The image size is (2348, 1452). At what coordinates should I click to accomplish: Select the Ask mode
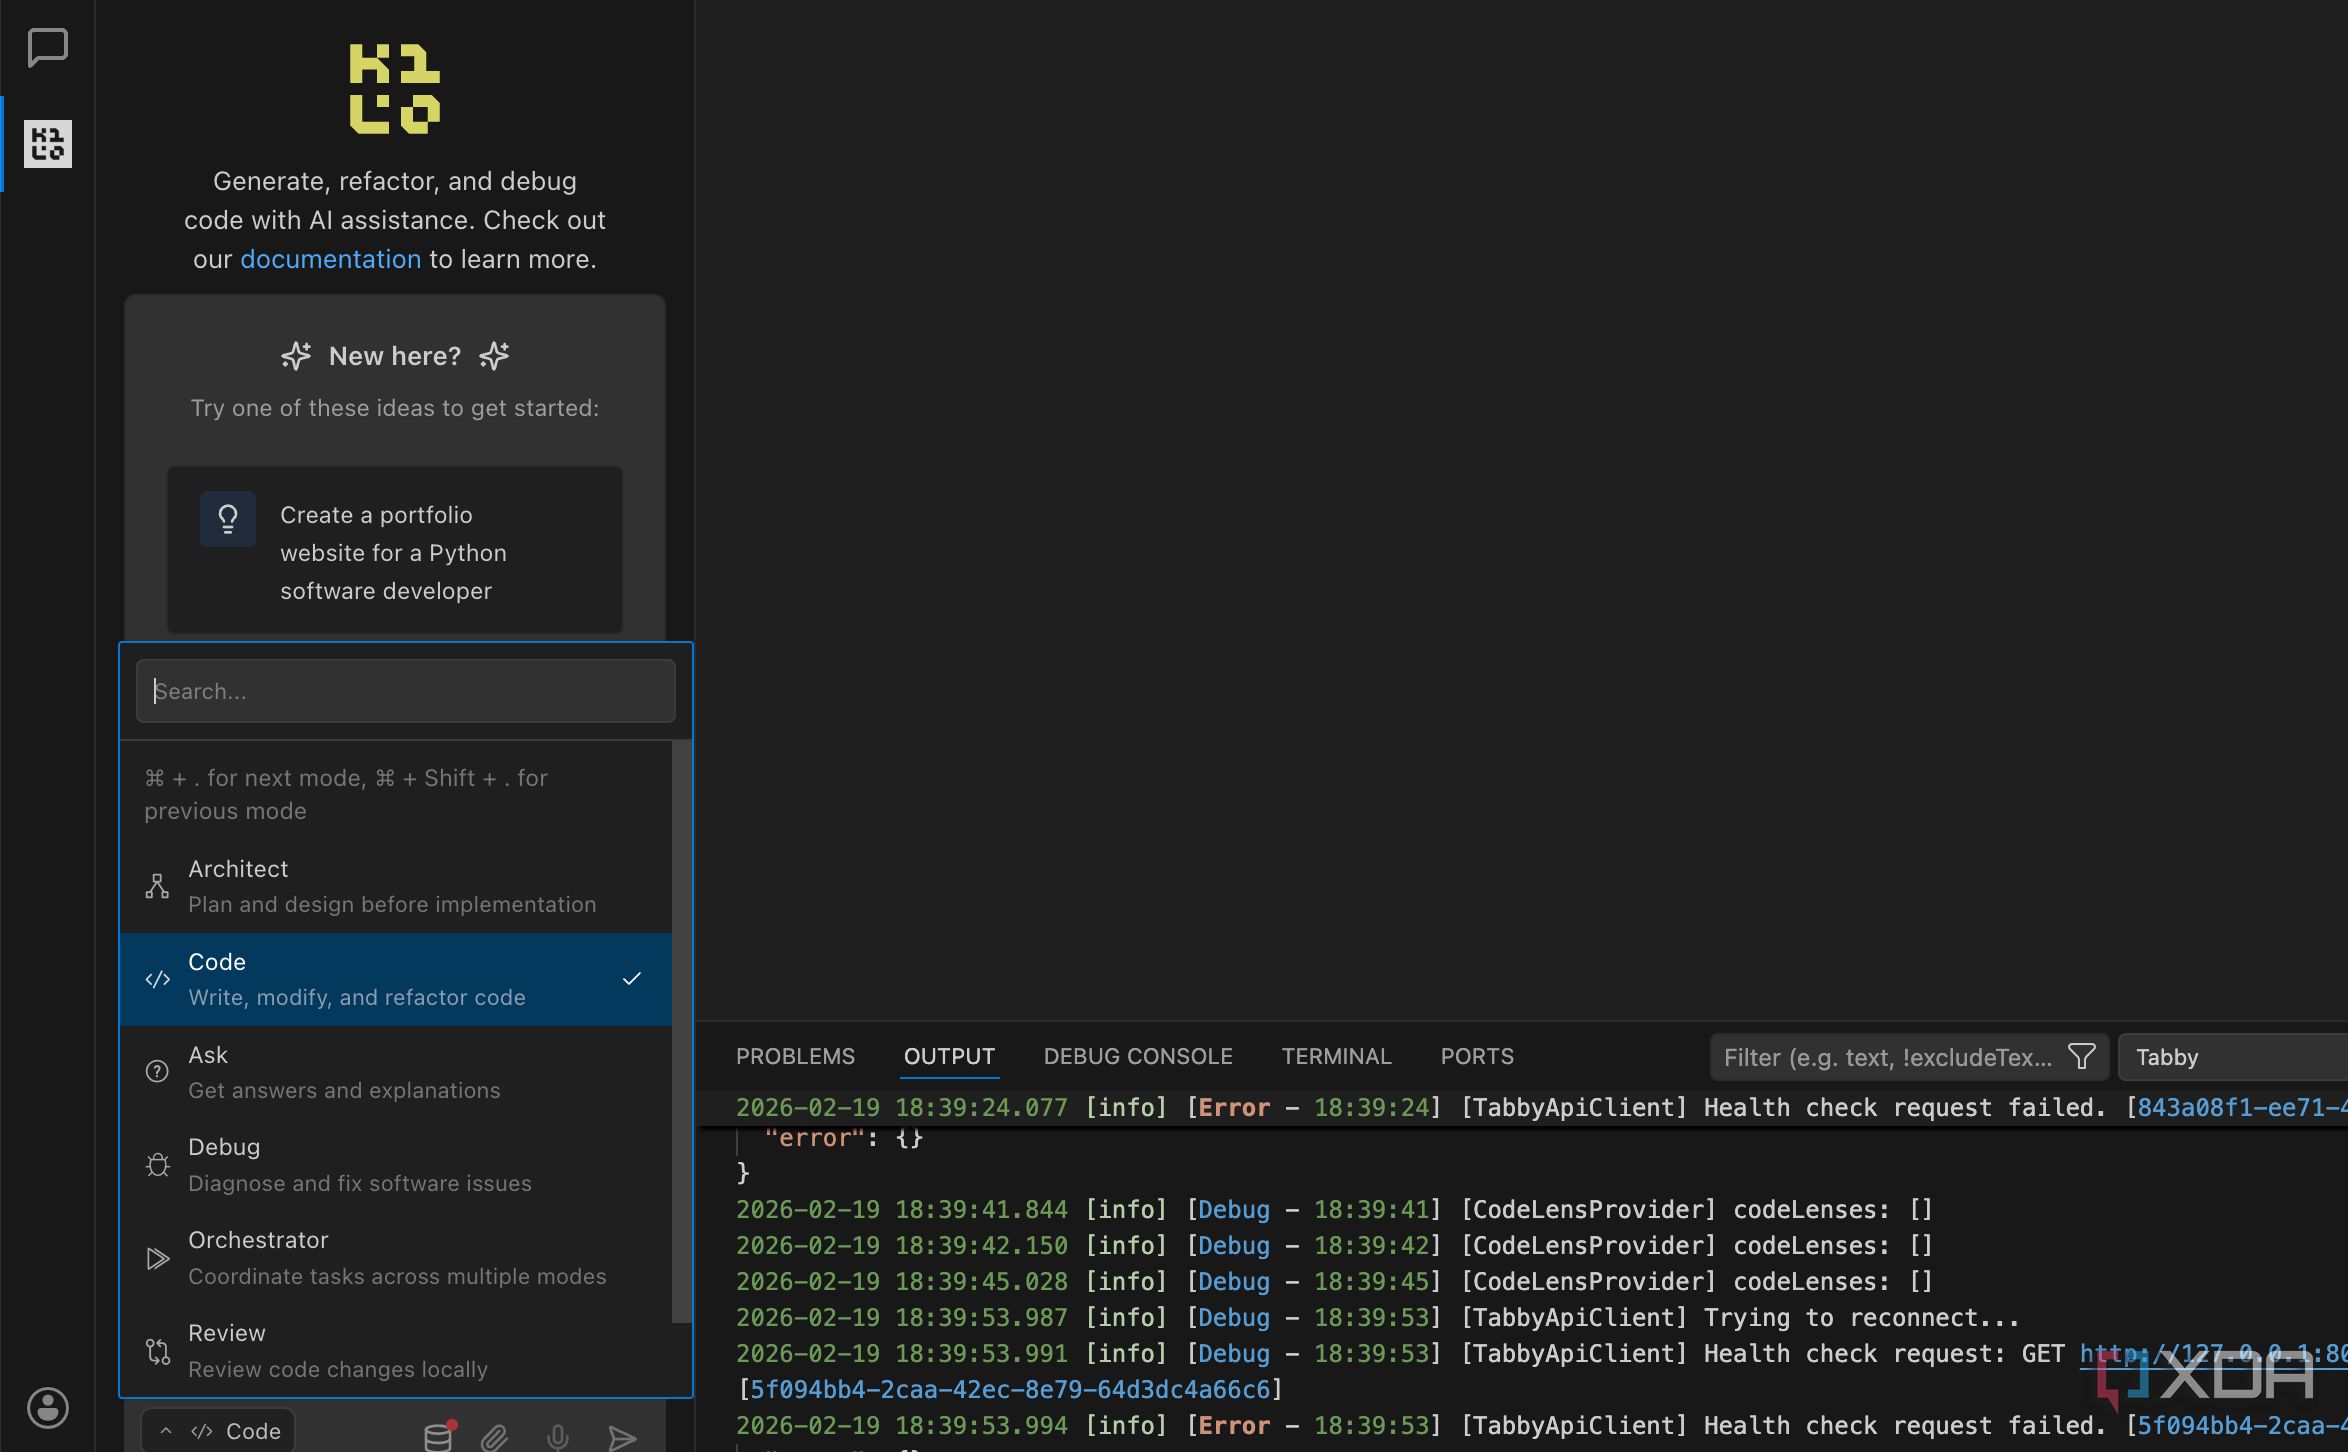pos(396,1072)
